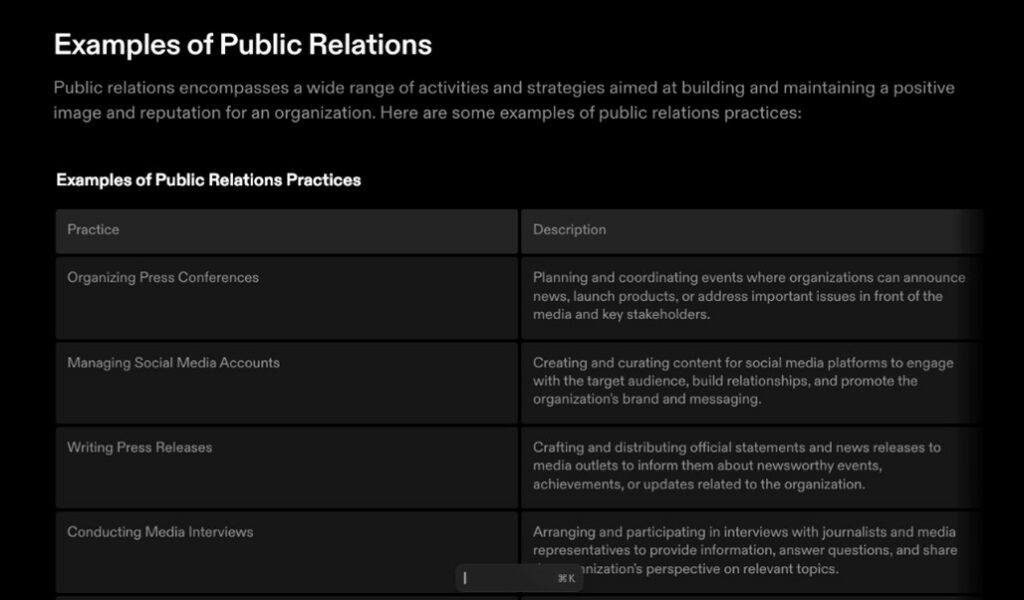Click the text 'media and key stakeholders'
Image resolution: width=1024 pixels, height=600 pixels.
tap(620, 314)
